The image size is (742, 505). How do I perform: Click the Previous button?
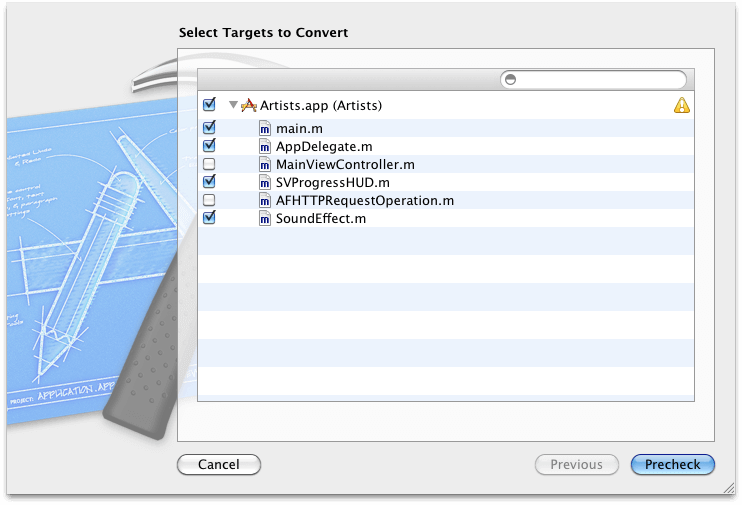tap(576, 464)
